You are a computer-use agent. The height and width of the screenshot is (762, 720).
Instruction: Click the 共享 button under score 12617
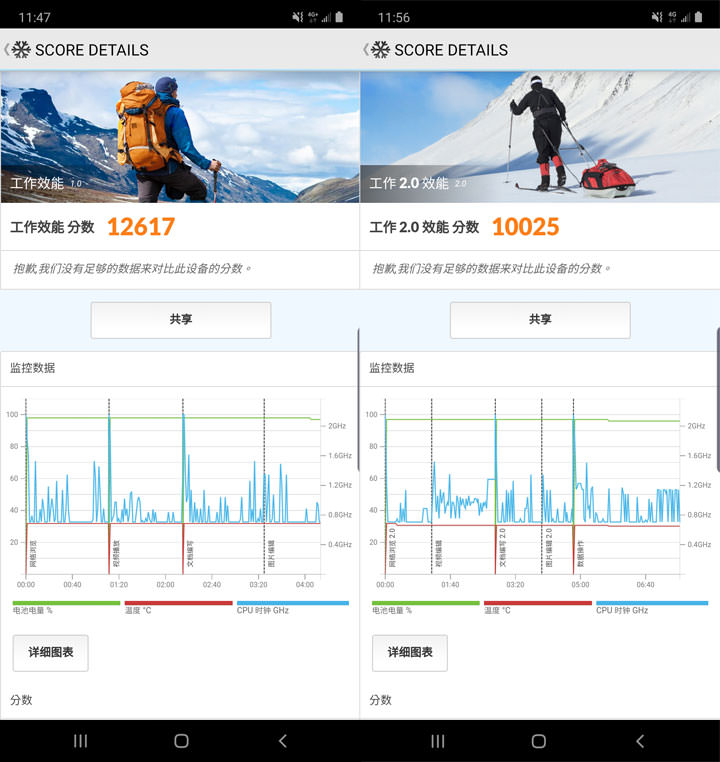(x=181, y=320)
